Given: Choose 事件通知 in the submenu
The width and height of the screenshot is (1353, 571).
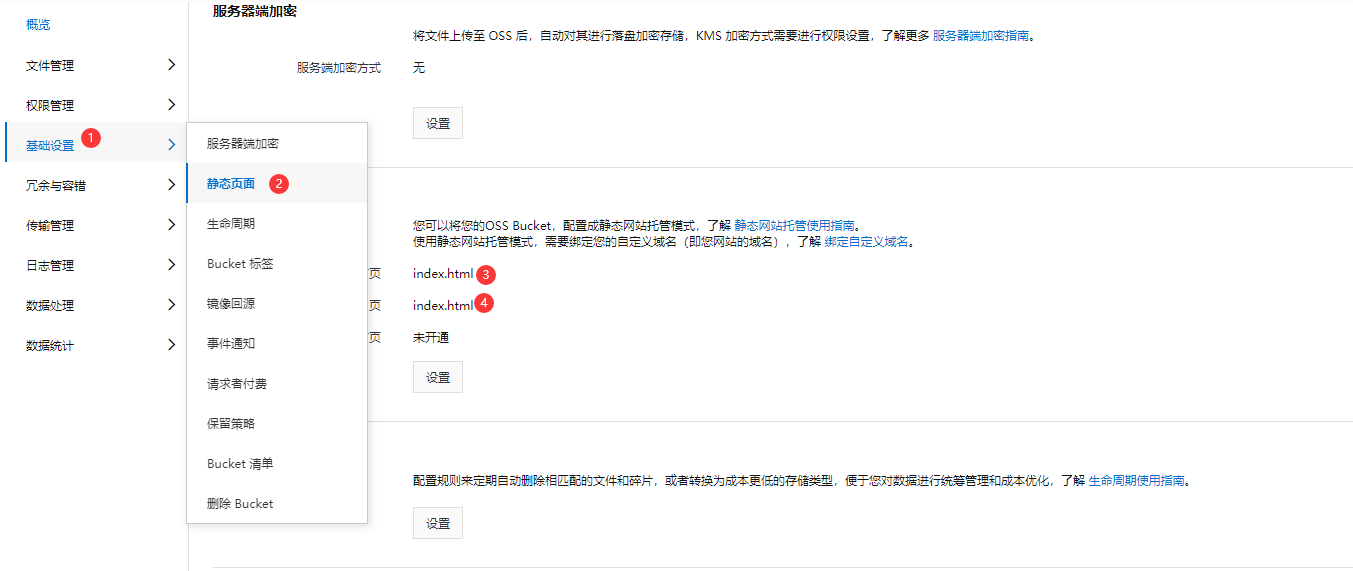Looking at the screenshot, I should pos(277,343).
